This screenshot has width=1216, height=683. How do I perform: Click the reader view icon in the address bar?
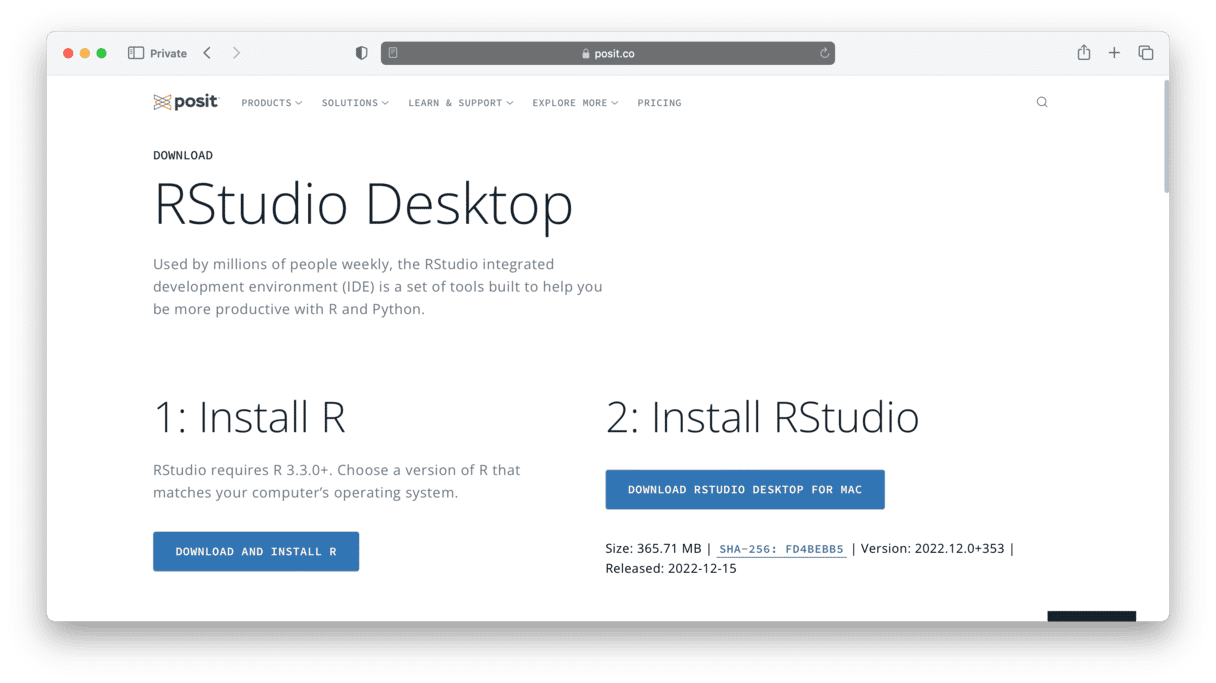point(393,53)
